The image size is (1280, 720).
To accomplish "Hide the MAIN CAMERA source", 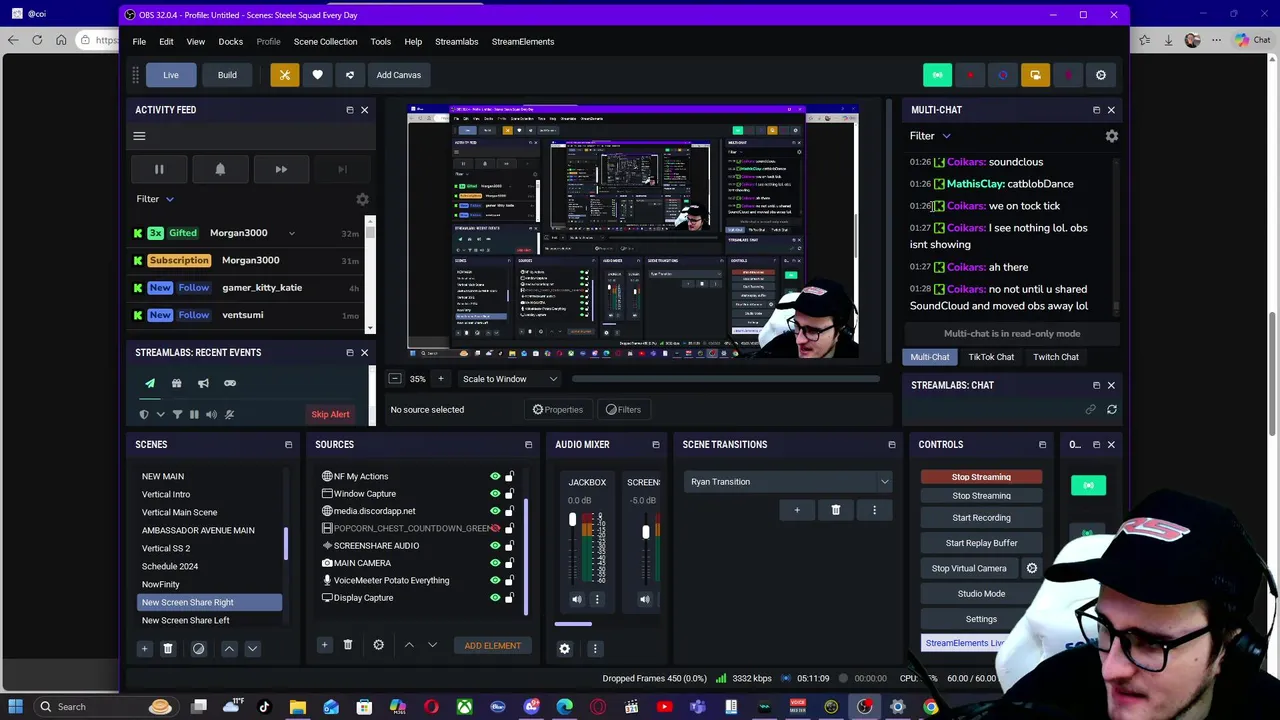I will point(494,563).
